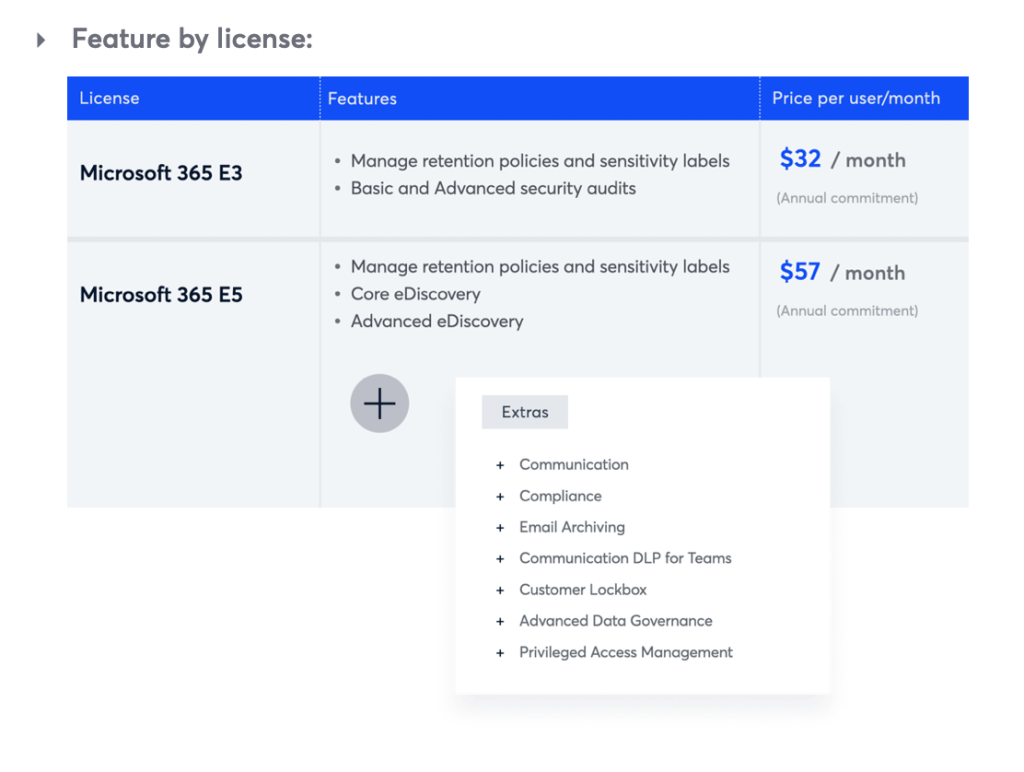1024x772 pixels.
Task: Select the Compliance extras entry text
Action: click(560, 496)
